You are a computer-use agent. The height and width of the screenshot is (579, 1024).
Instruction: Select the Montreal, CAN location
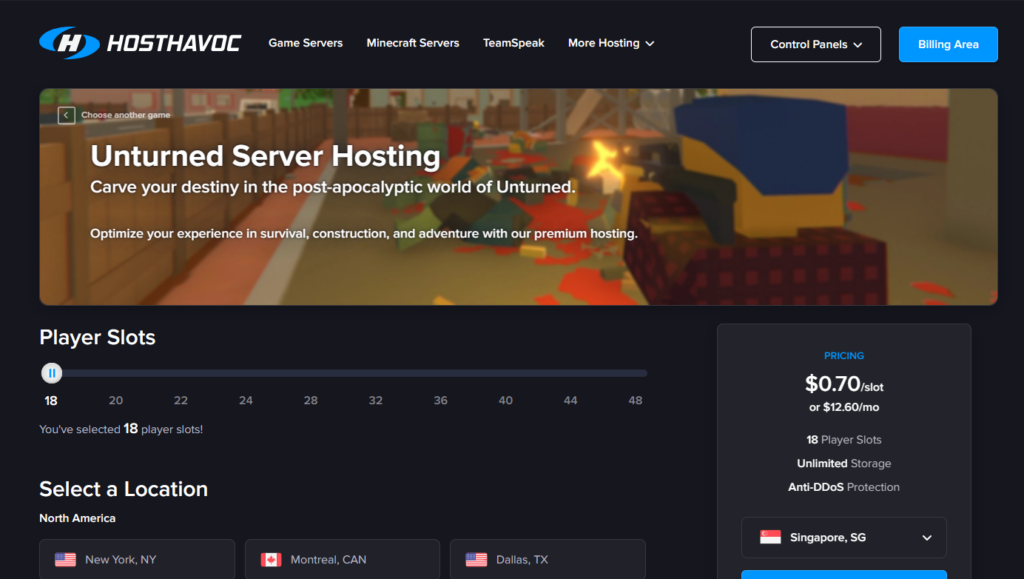[x=342, y=559]
